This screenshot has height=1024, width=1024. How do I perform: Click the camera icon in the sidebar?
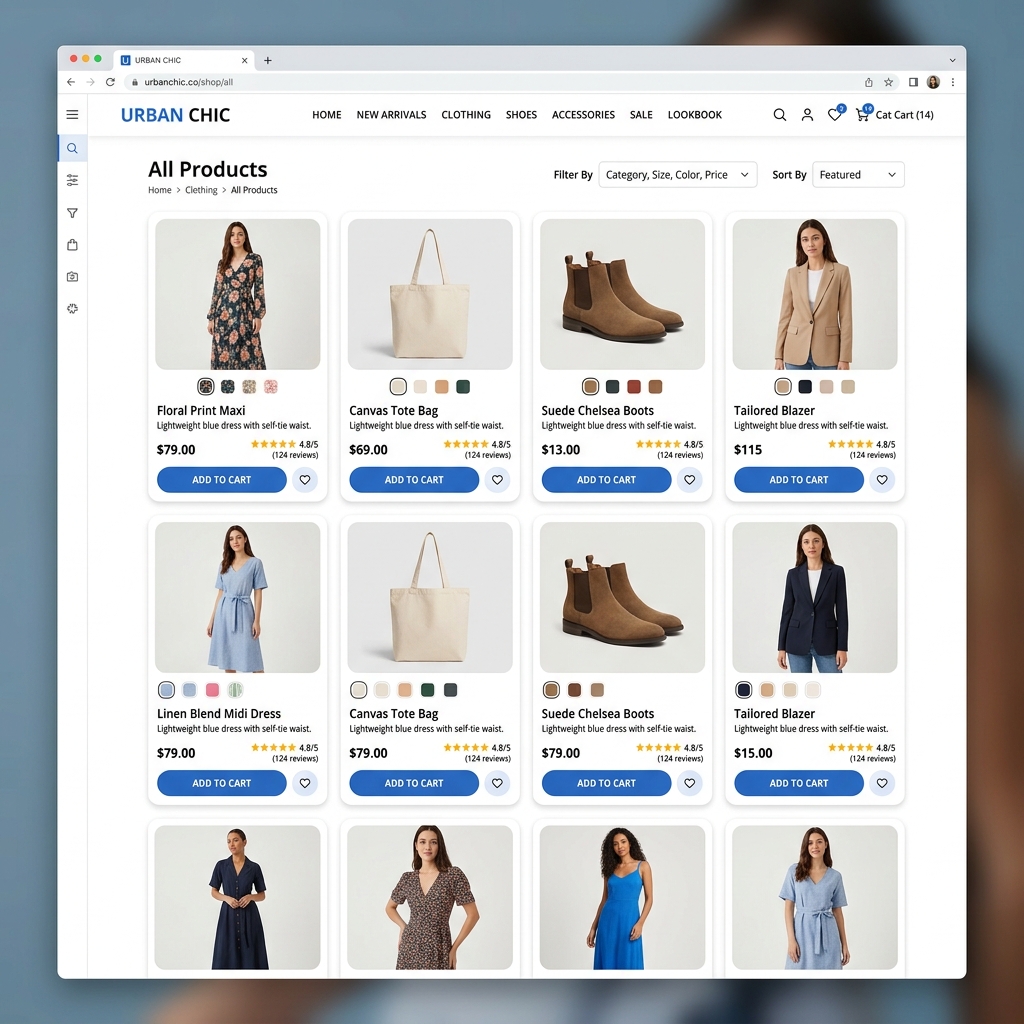coord(71,276)
